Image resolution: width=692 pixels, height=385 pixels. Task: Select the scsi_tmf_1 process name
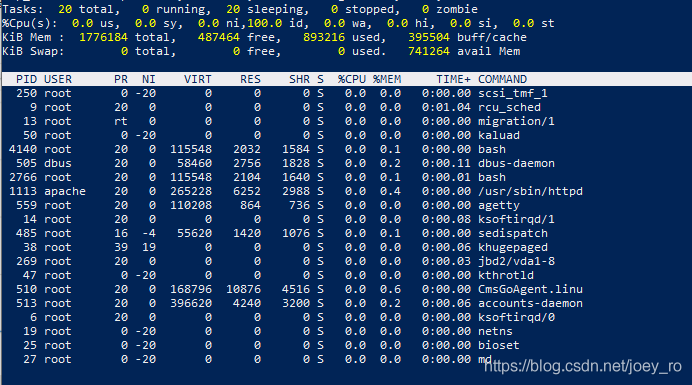pyautogui.click(x=513, y=94)
